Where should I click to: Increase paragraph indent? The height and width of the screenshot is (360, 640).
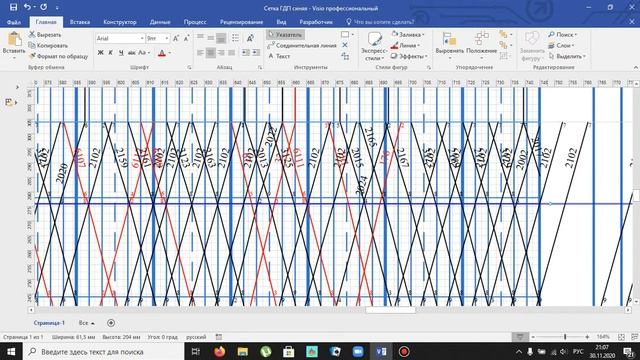256,52
